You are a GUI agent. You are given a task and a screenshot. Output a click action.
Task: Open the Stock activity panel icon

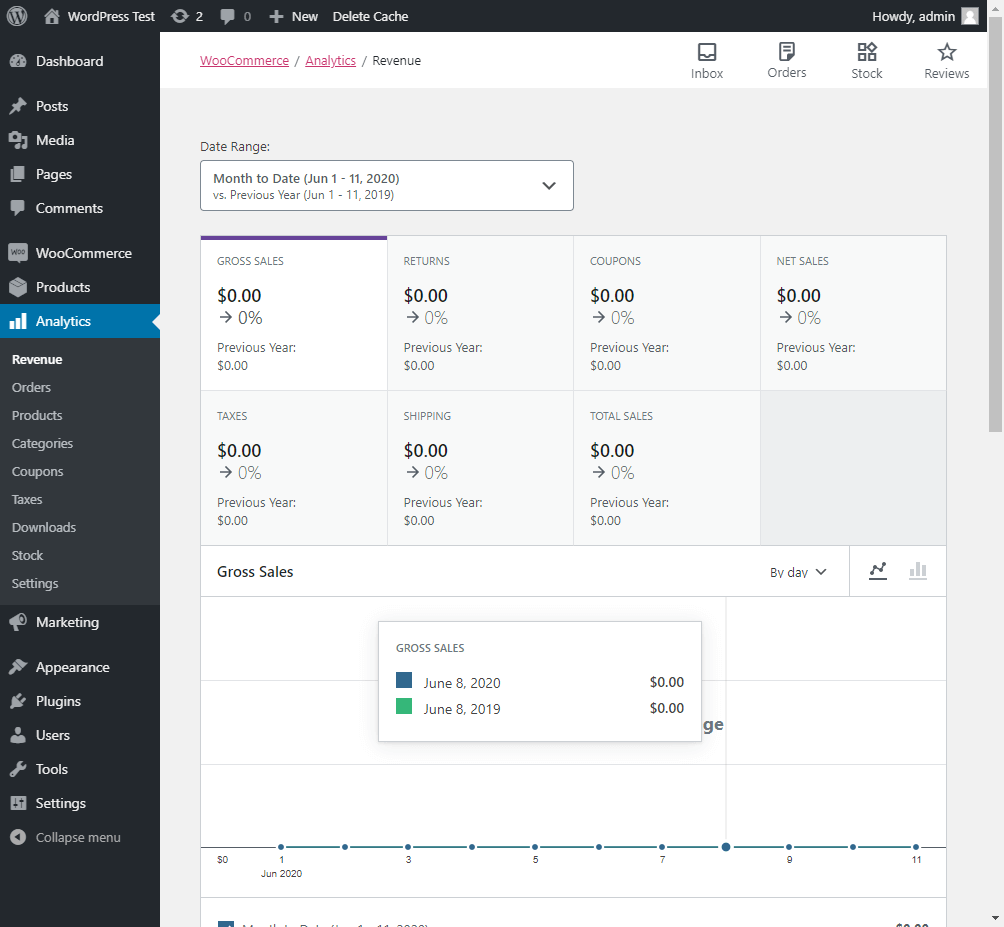click(x=867, y=52)
